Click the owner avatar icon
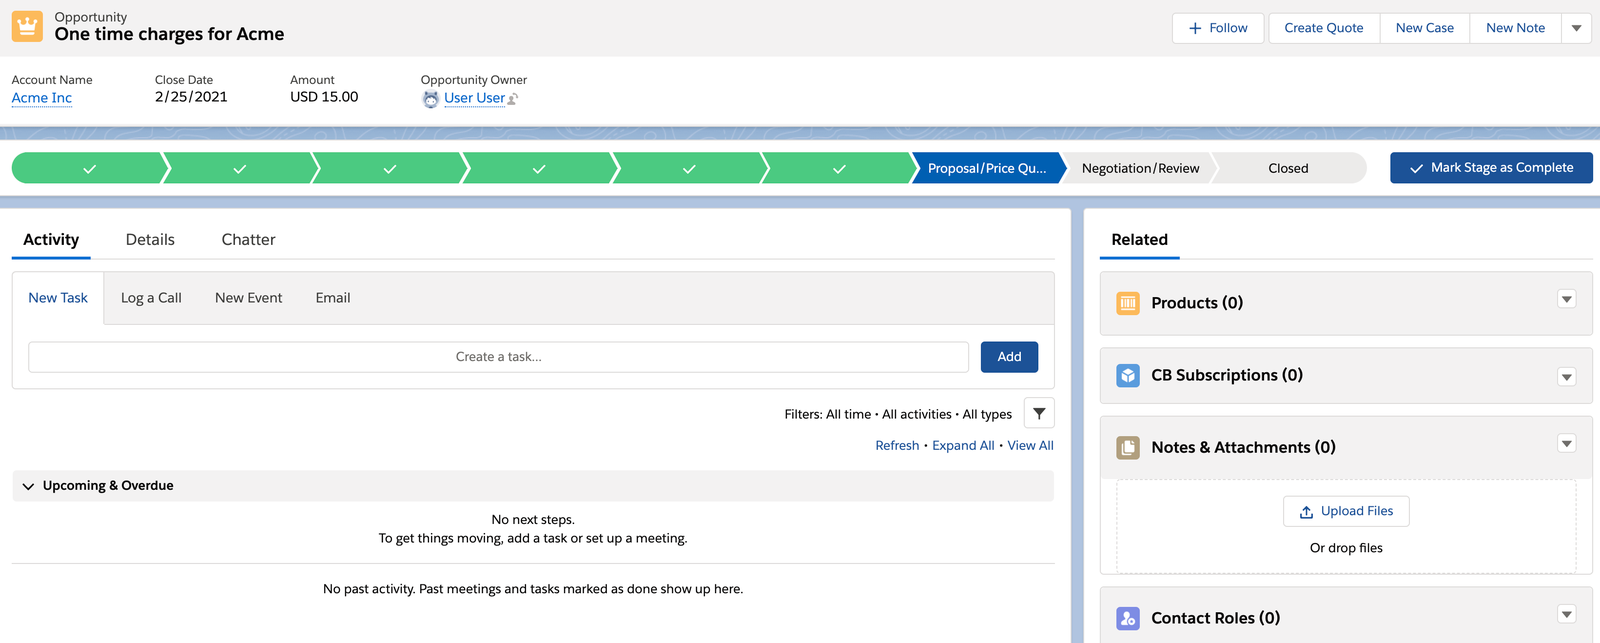This screenshot has width=1600, height=643. [x=431, y=99]
